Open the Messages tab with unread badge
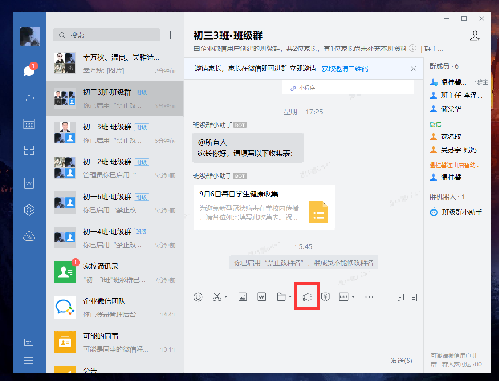Viewport: 500px width, 381px height. pyautogui.click(x=29, y=70)
